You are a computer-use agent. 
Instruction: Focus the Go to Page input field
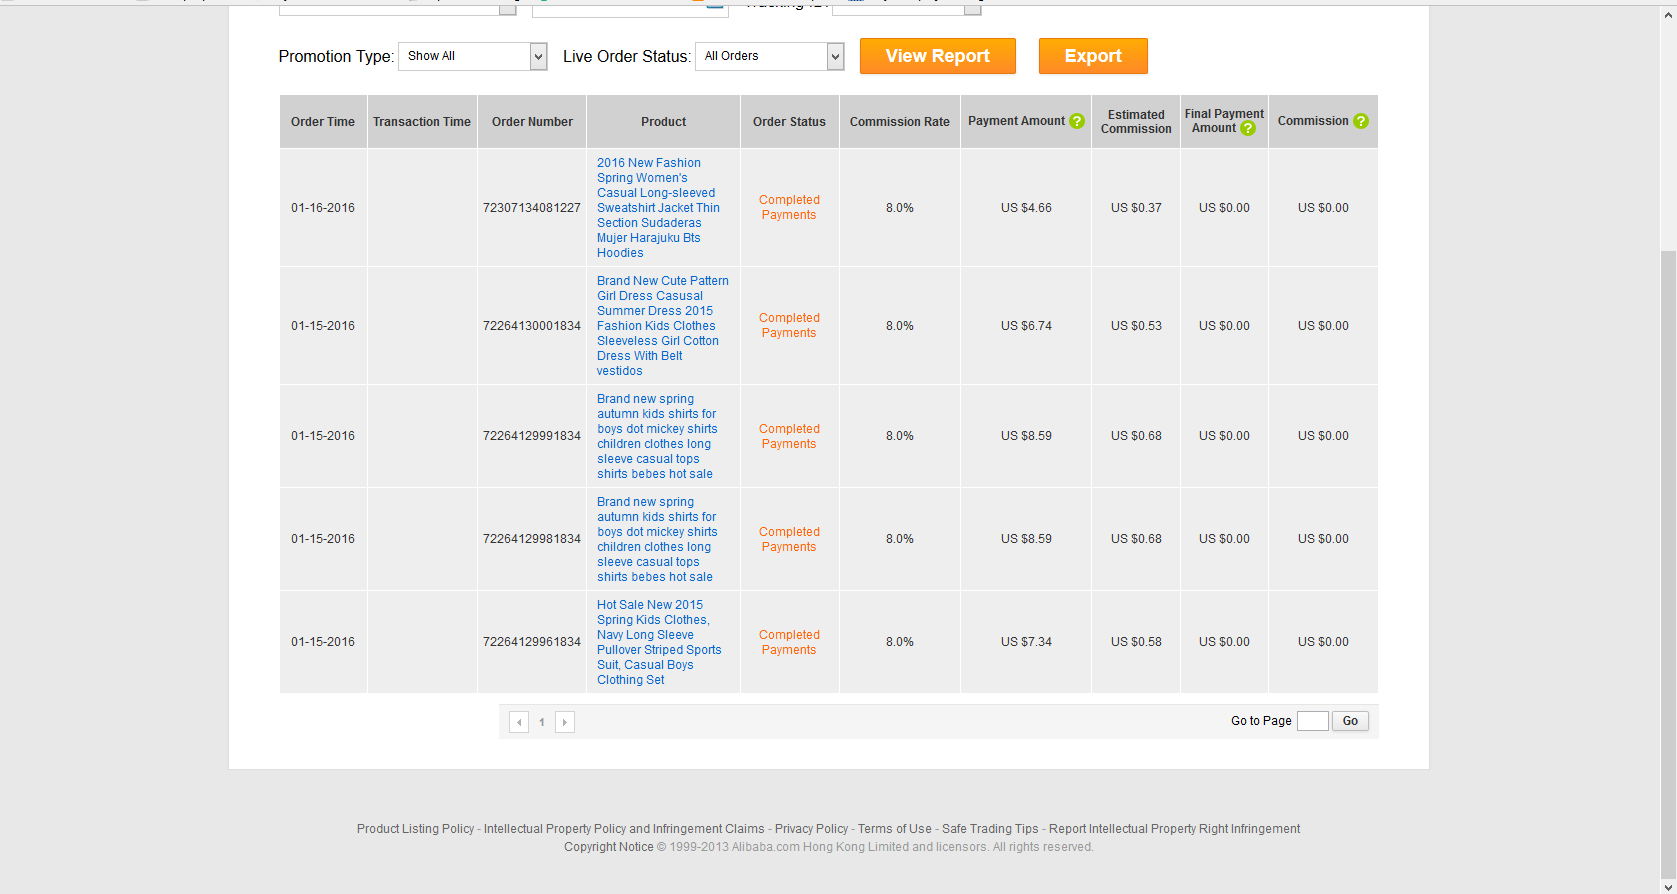[1312, 721]
